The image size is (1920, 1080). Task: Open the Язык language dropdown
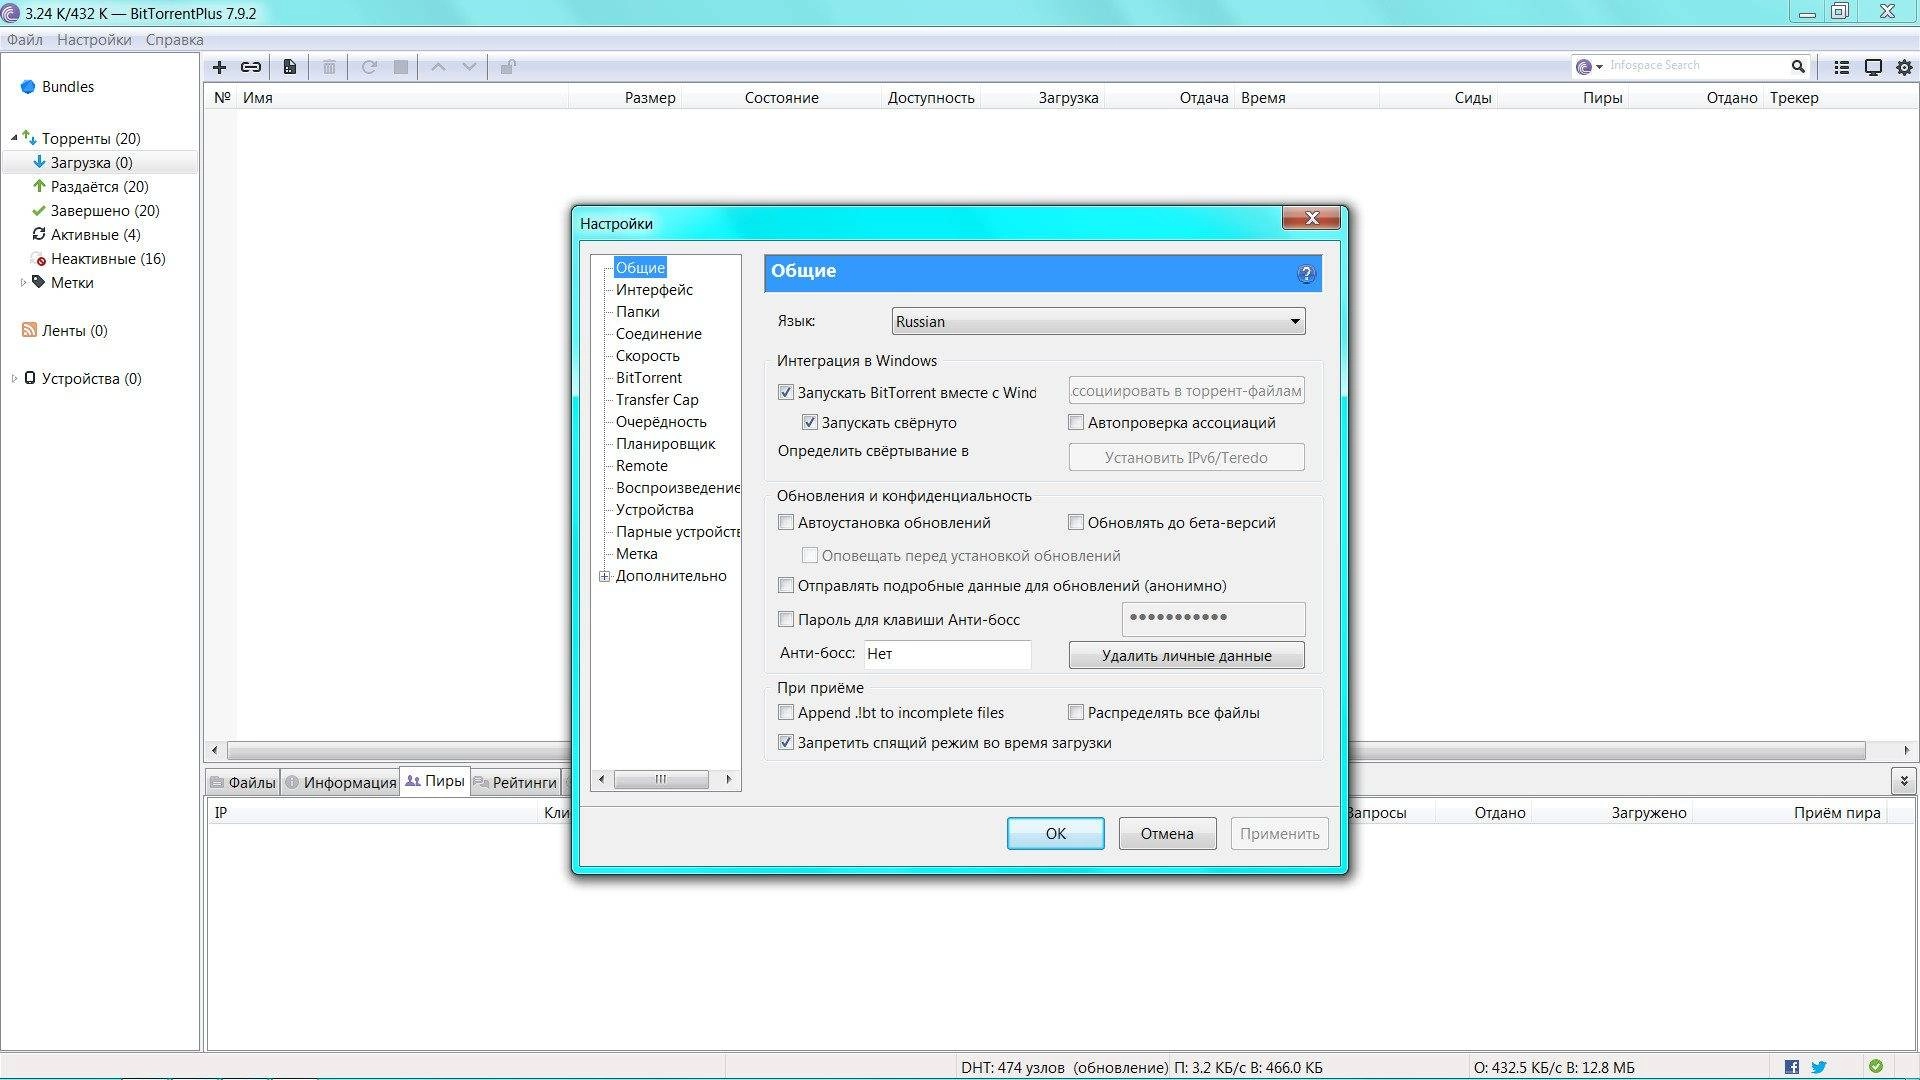point(1098,321)
